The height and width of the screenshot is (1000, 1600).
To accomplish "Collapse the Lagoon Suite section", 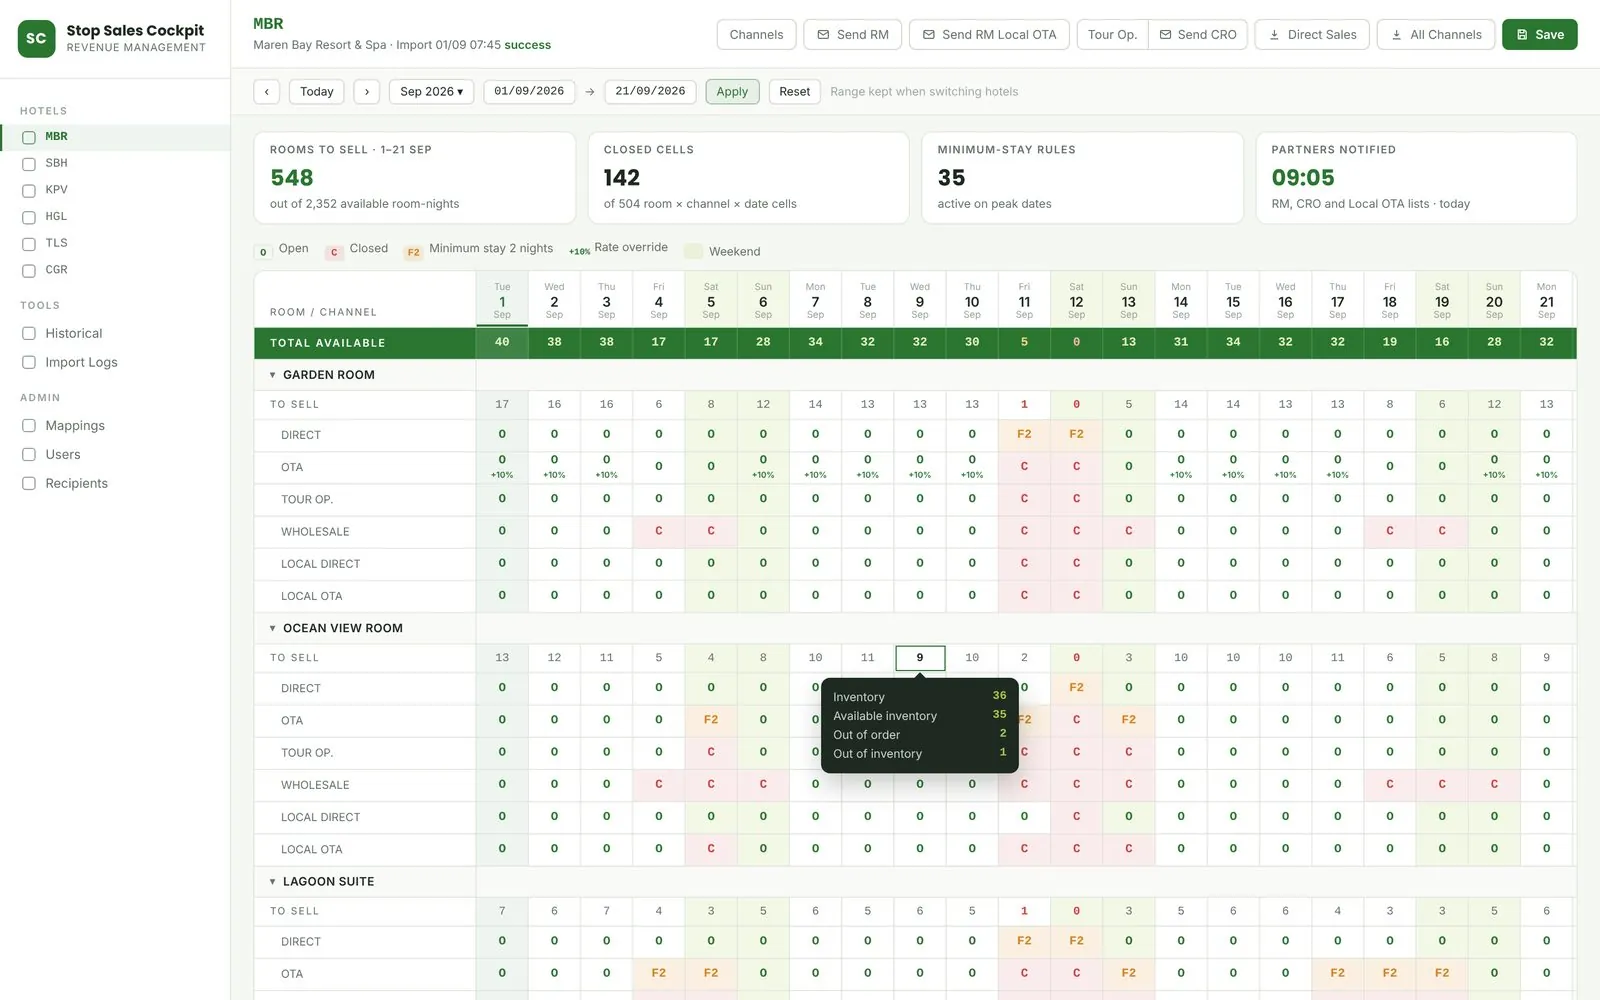I will tap(272, 882).
